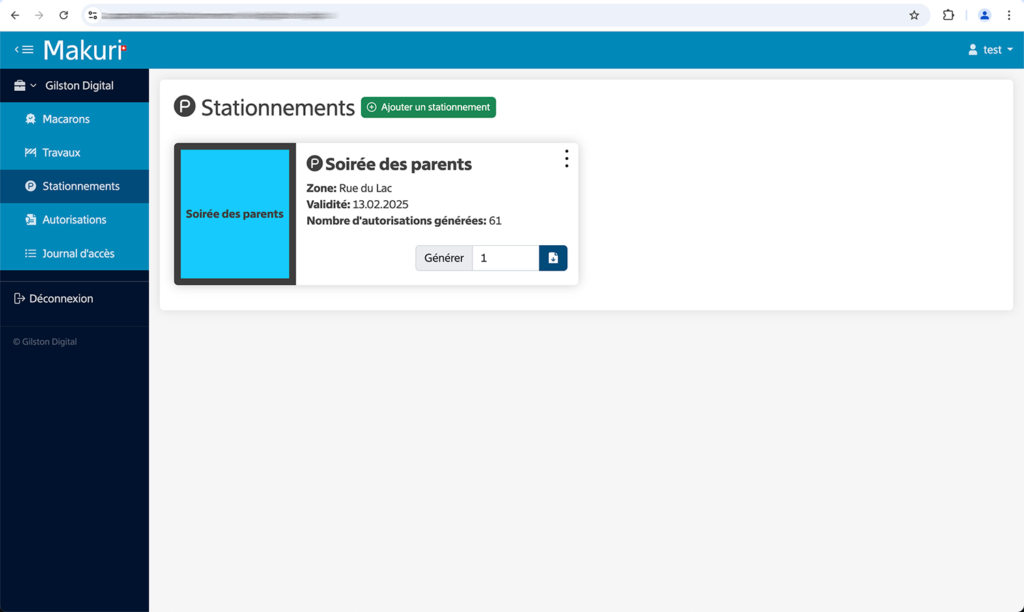Viewport: 1024px width, 612px height.
Task: Open the three-dot menu on the parking card
Action: 566,159
